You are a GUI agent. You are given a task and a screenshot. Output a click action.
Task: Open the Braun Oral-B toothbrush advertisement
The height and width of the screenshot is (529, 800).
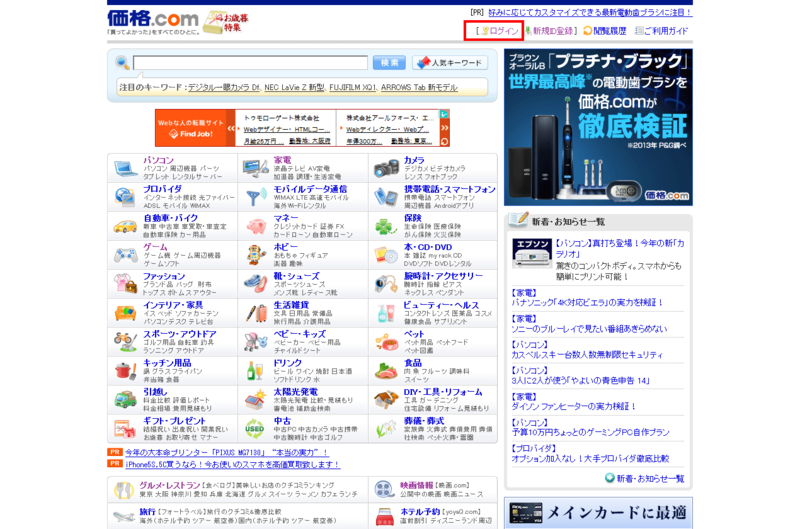598,128
